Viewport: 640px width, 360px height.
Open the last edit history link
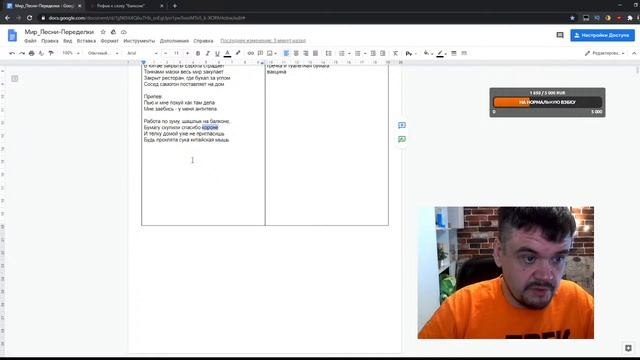263,41
